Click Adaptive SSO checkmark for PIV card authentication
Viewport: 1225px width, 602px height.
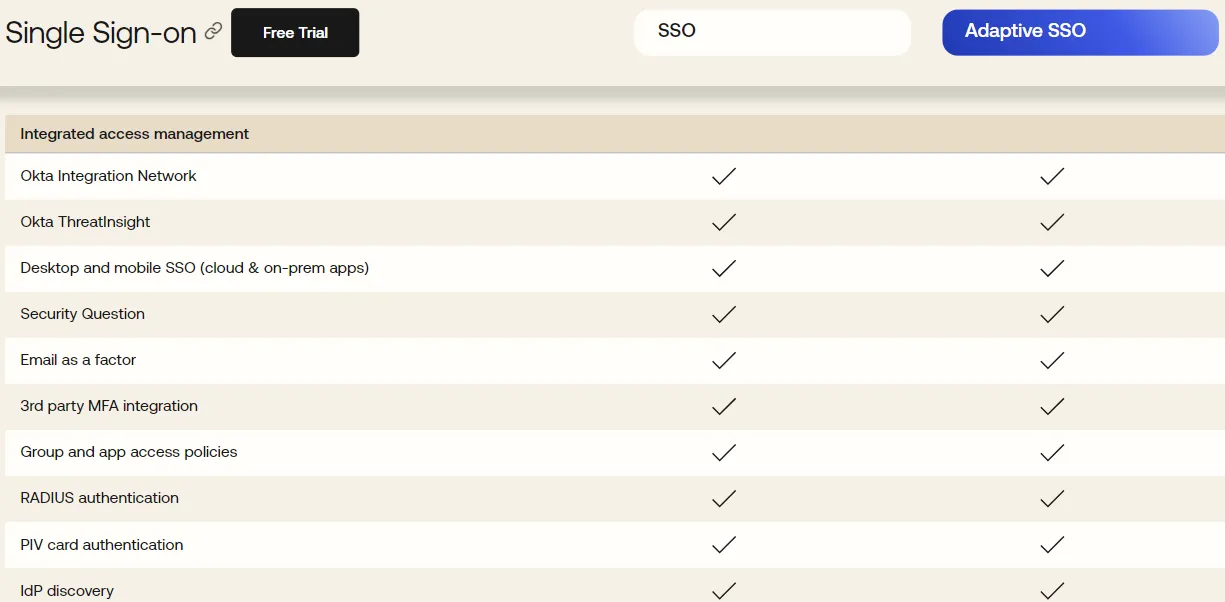click(1052, 545)
